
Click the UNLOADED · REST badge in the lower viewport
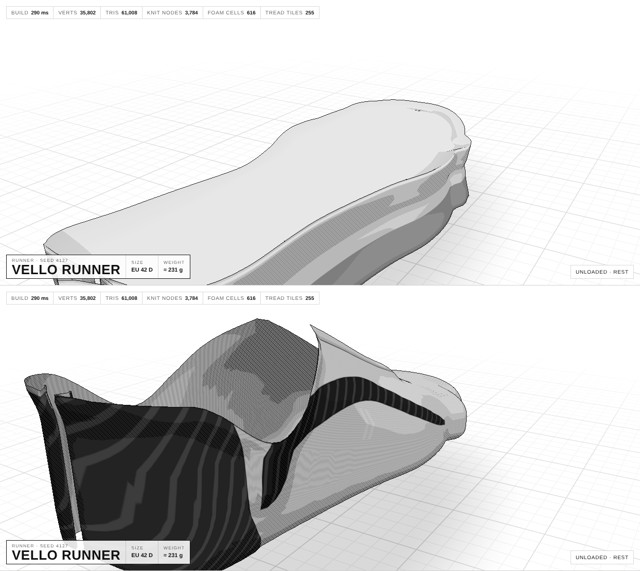click(x=602, y=557)
